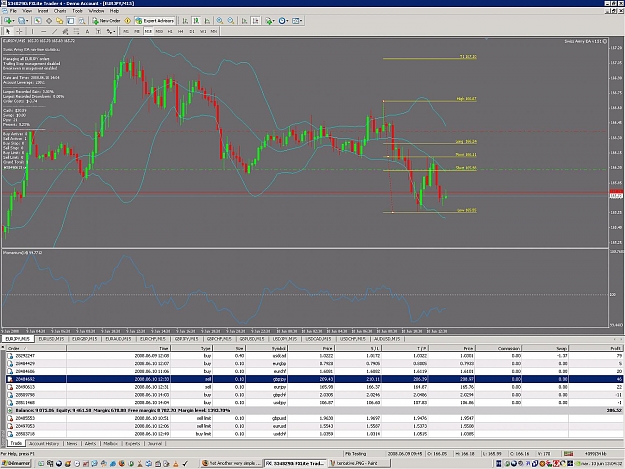Image resolution: width=625 pixels, height=469 pixels.
Task: Open the Periods clock icon
Action: pos(282,21)
